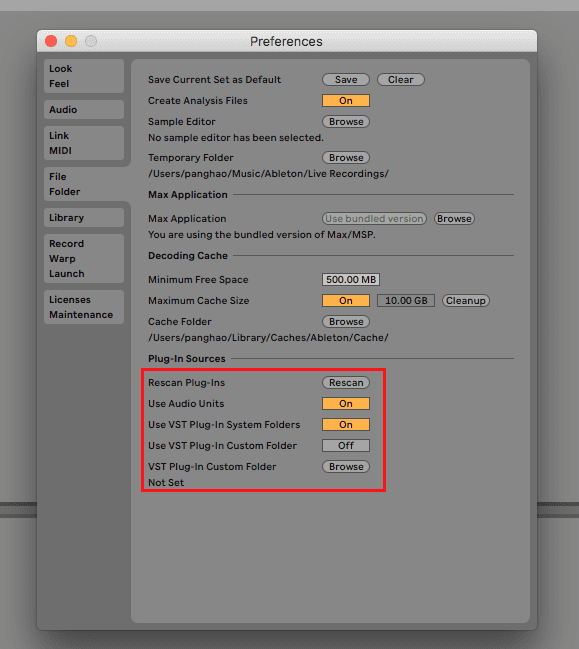Browse for Temporary Folder location
The image size is (579, 649).
[x=346, y=158]
